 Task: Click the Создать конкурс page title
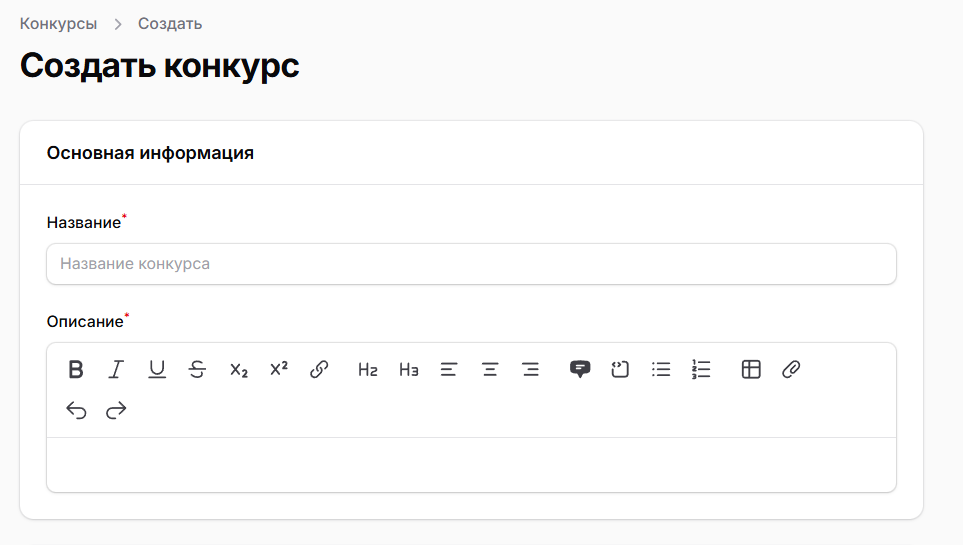coord(160,65)
